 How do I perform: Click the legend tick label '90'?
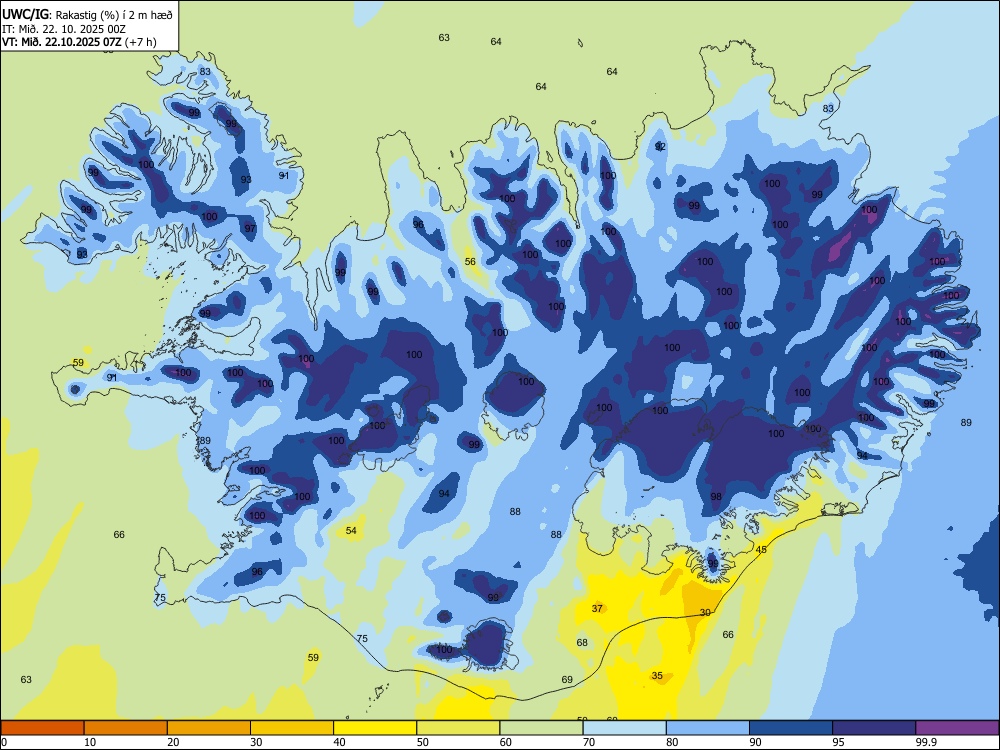click(755, 742)
